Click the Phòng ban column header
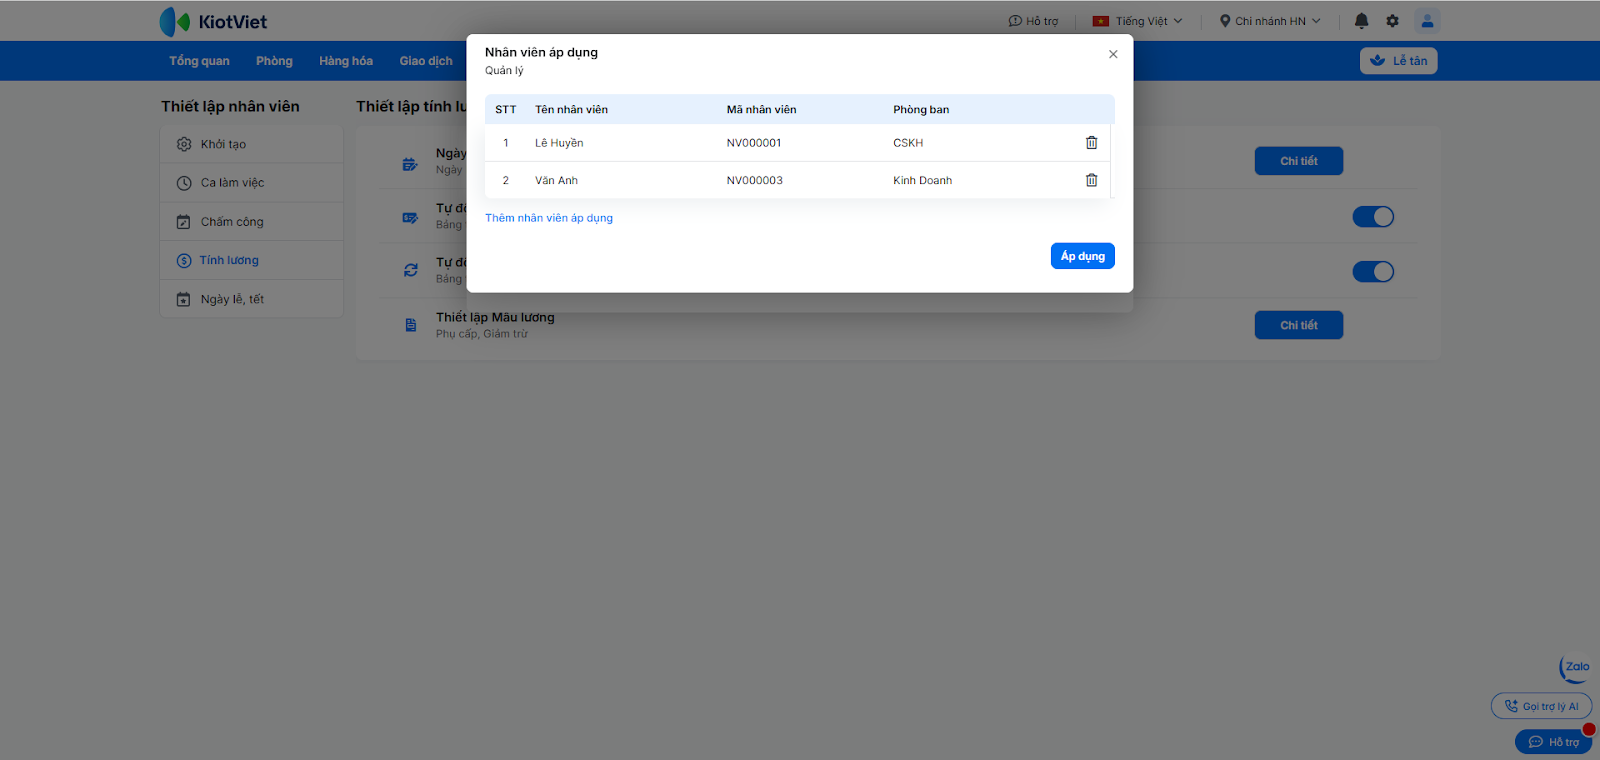1600x760 pixels. (921, 110)
